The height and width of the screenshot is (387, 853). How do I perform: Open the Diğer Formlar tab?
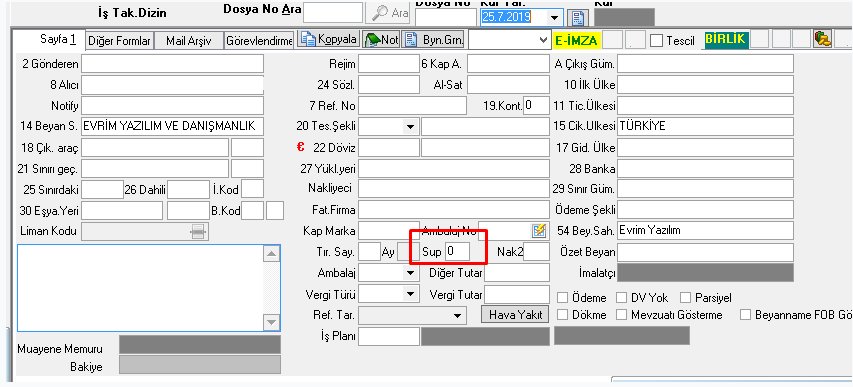pyautogui.click(x=119, y=41)
